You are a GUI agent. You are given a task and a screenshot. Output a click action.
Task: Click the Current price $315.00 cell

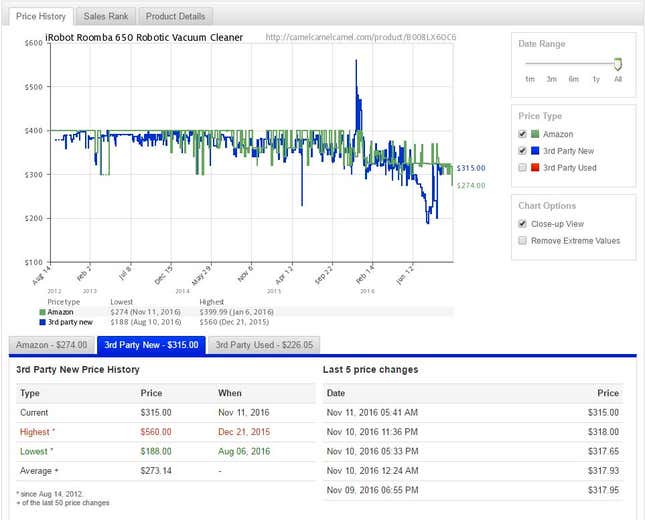(x=156, y=412)
